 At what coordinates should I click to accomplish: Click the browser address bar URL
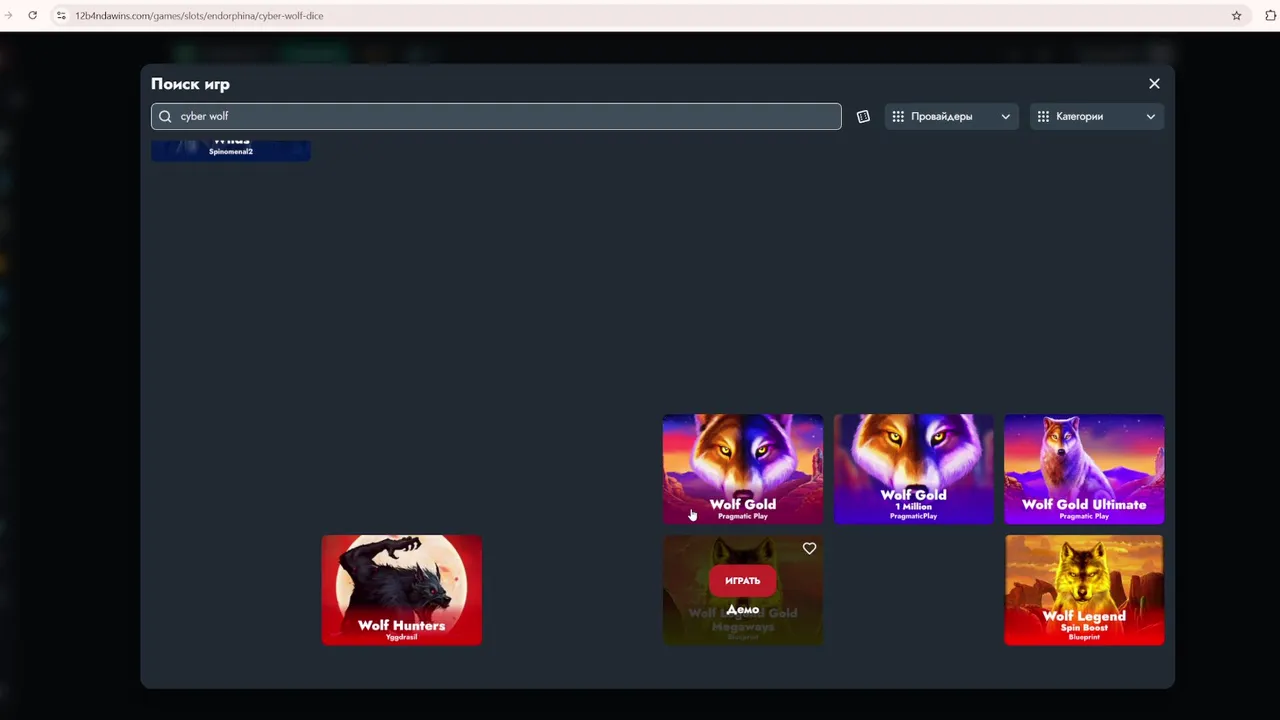coord(199,16)
